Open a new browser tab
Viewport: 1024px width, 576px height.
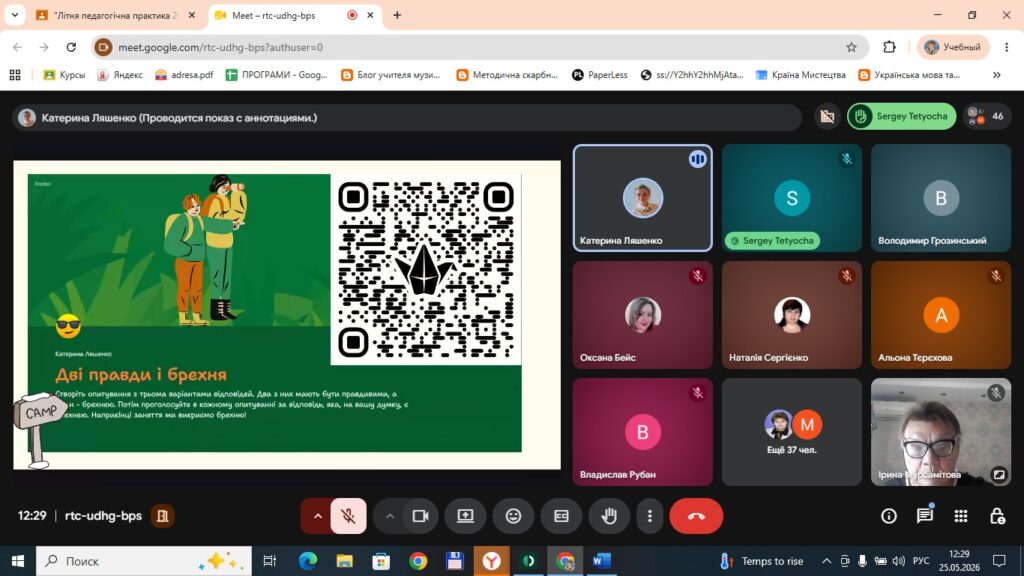397,15
